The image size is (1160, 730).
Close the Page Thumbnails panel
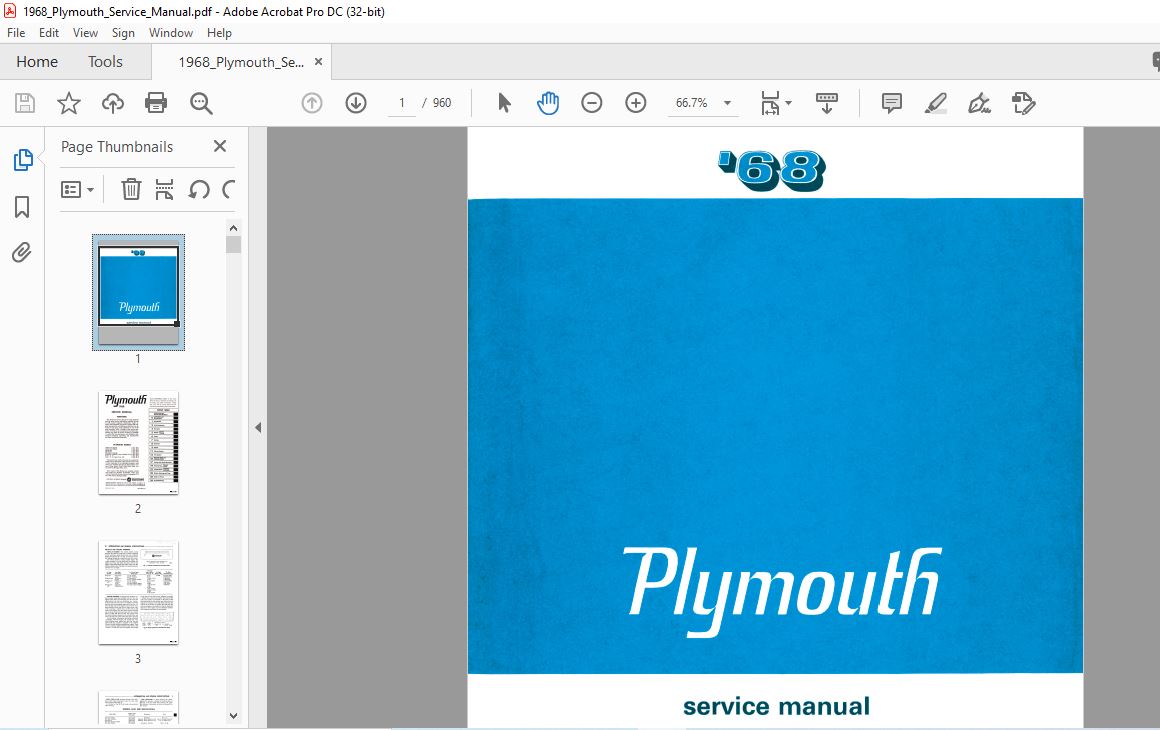click(220, 146)
